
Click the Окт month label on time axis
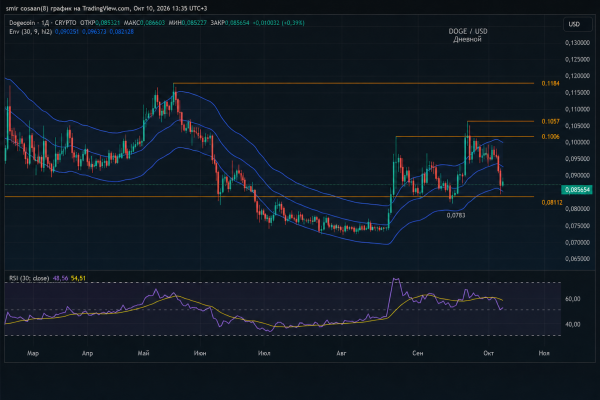click(x=488, y=353)
